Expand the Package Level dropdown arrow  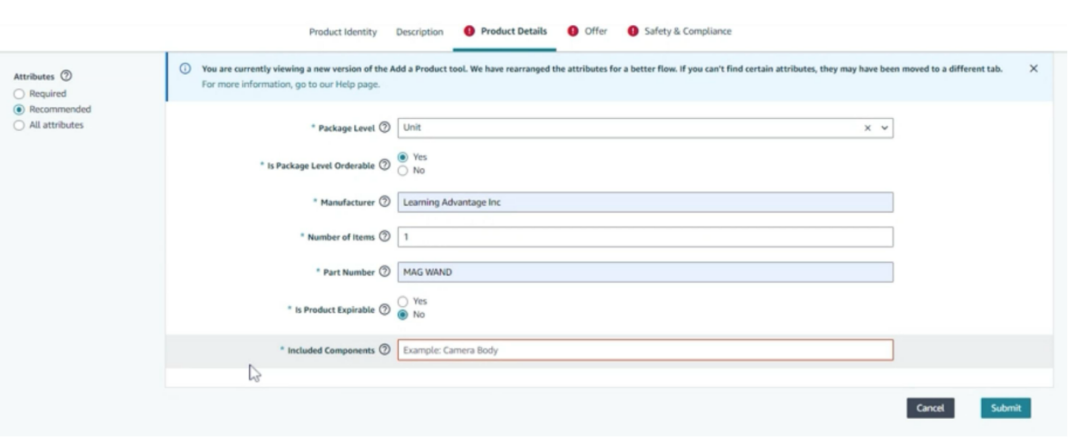pos(884,128)
